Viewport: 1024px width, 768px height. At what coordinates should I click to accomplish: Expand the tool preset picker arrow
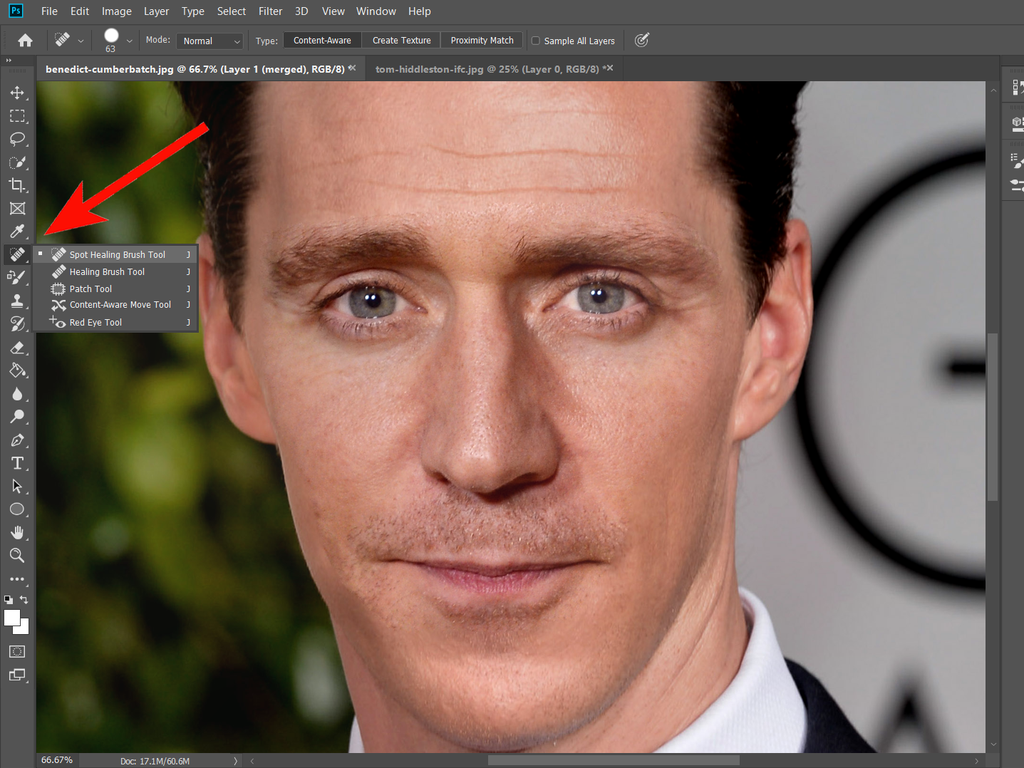(80, 41)
